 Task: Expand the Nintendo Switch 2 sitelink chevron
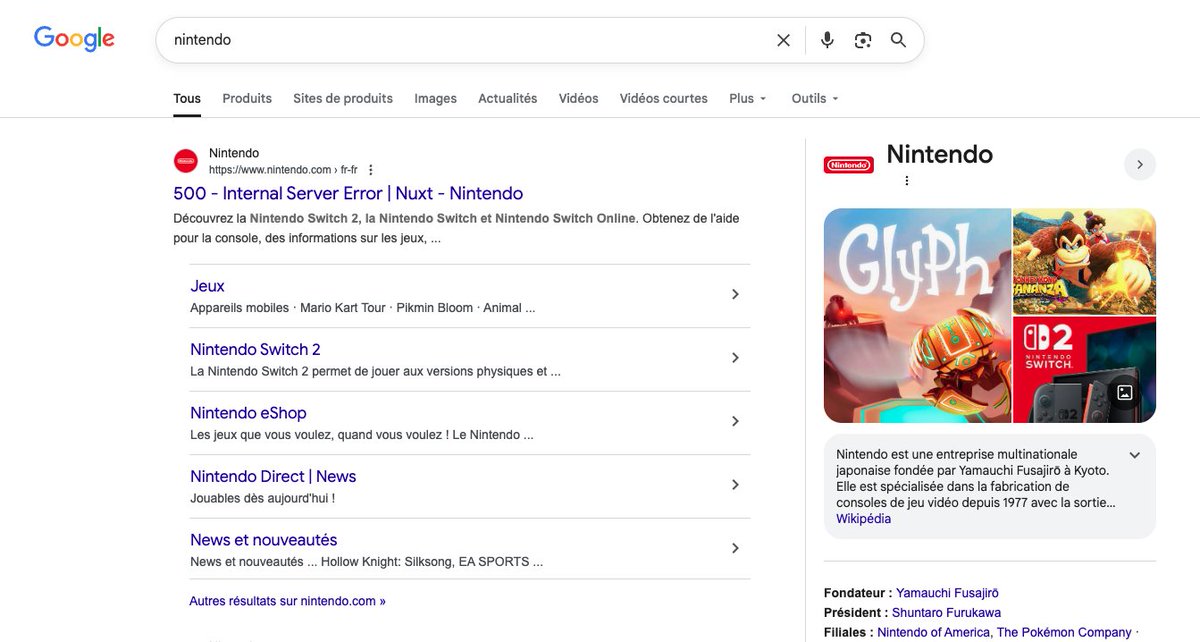735,358
